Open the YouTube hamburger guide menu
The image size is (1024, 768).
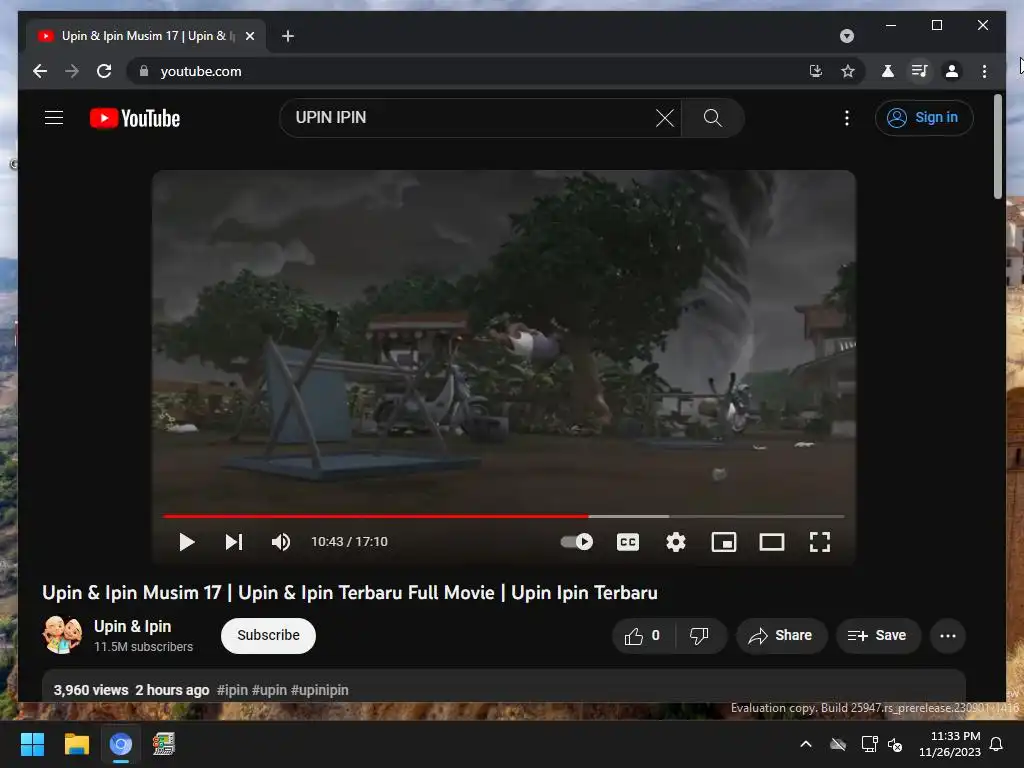(x=54, y=118)
